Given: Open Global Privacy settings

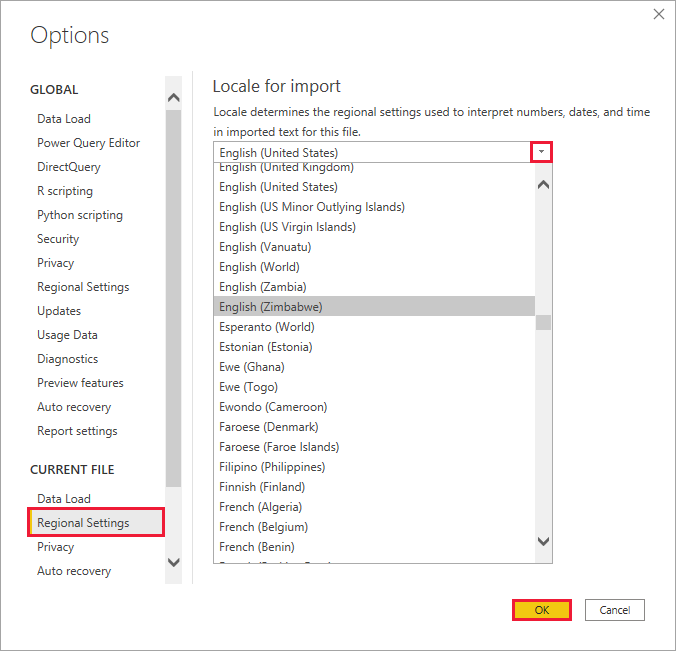Looking at the screenshot, I should tap(55, 263).
